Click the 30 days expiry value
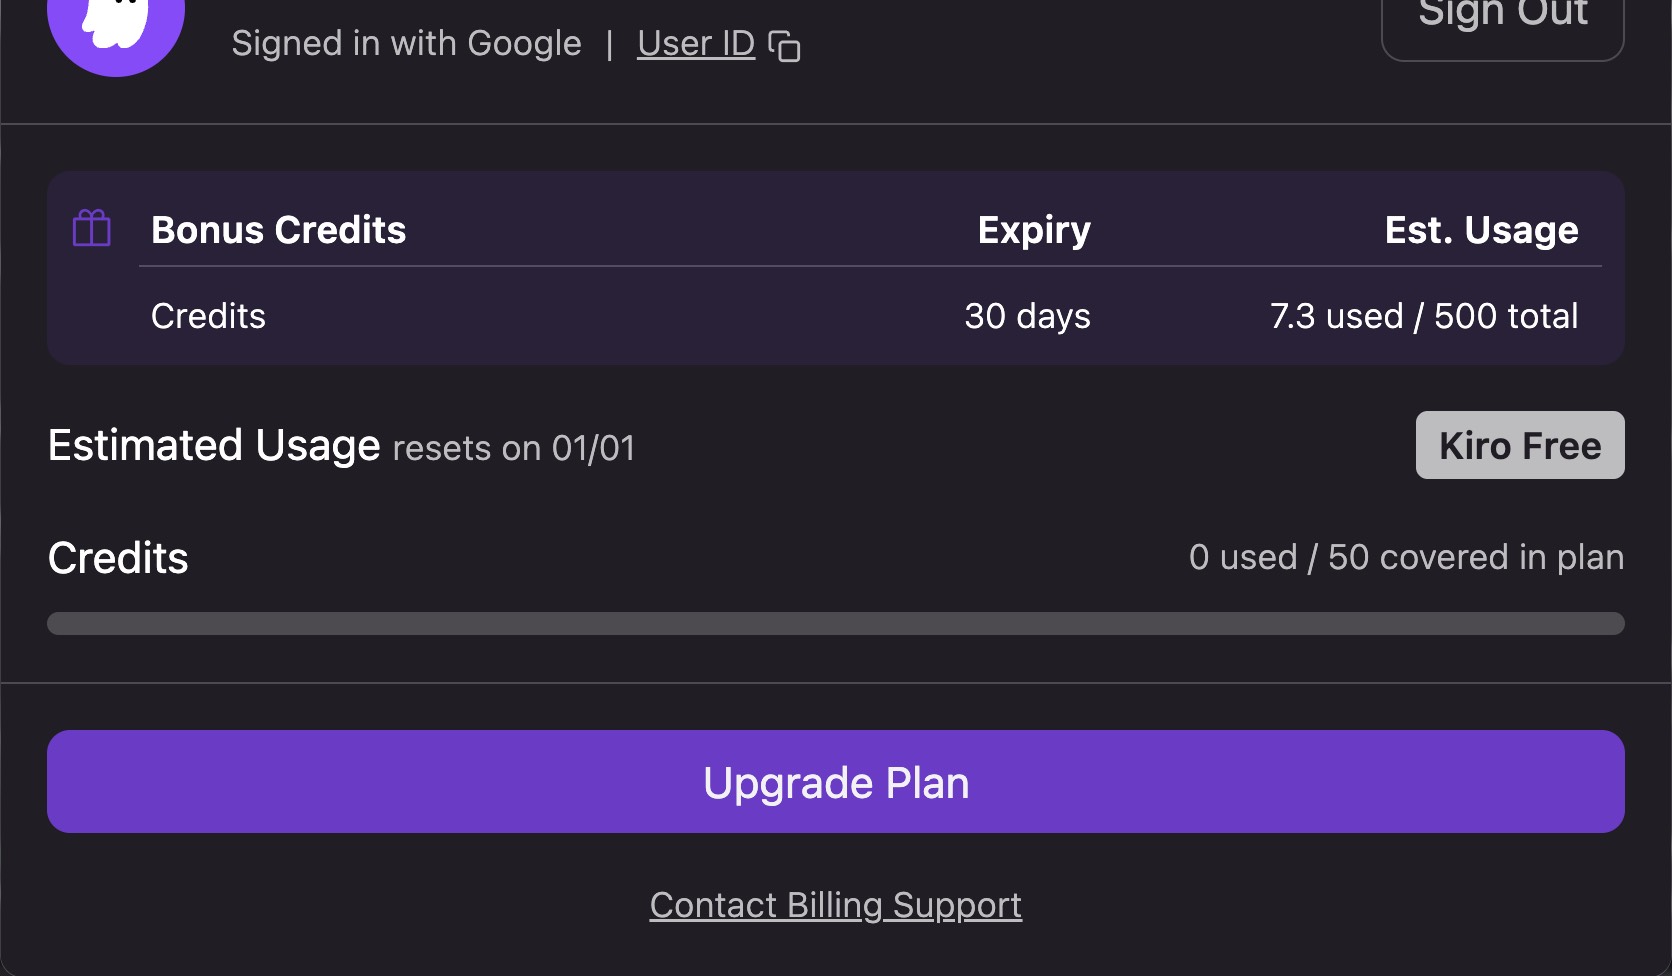This screenshot has height=976, width=1672. (x=1027, y=316)
